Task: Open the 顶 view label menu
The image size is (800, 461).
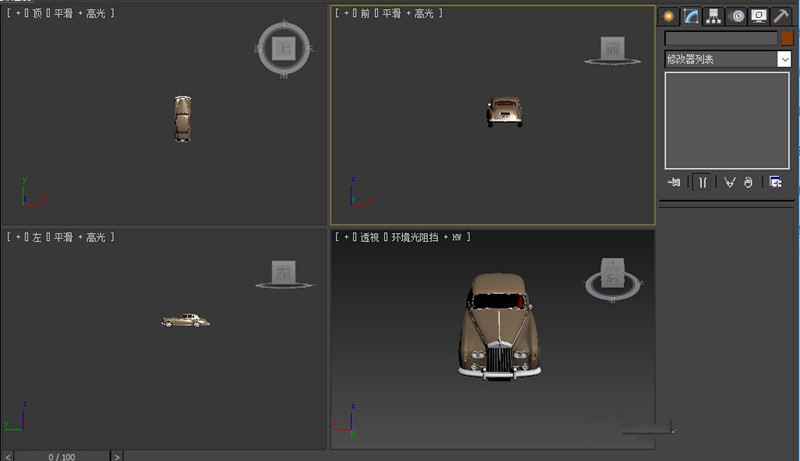Action: tap(37, 13)
